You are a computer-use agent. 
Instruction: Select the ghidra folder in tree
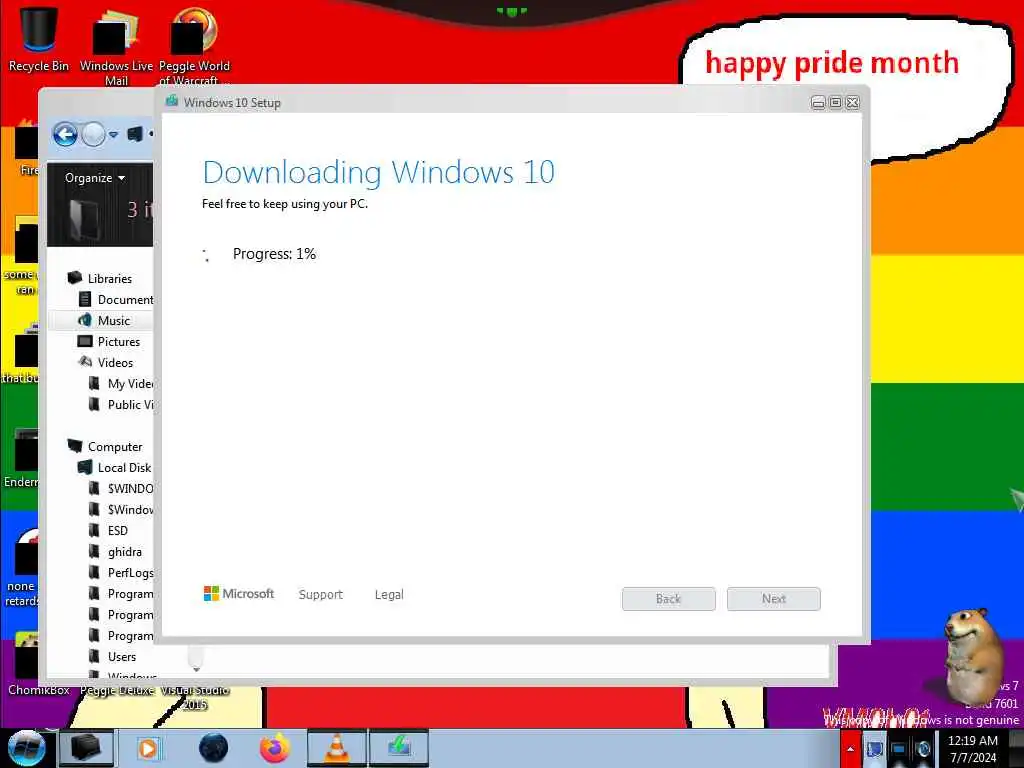(124, 552)
